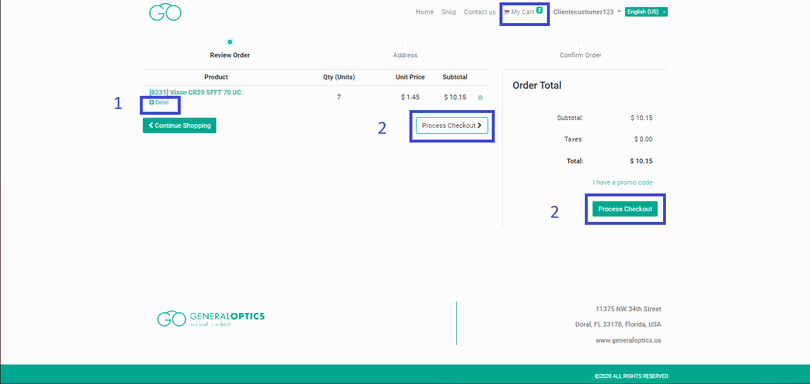The image size is (810, 384).
Task: Click the www.generaloptics.us footer text
Action: (628, 341)
